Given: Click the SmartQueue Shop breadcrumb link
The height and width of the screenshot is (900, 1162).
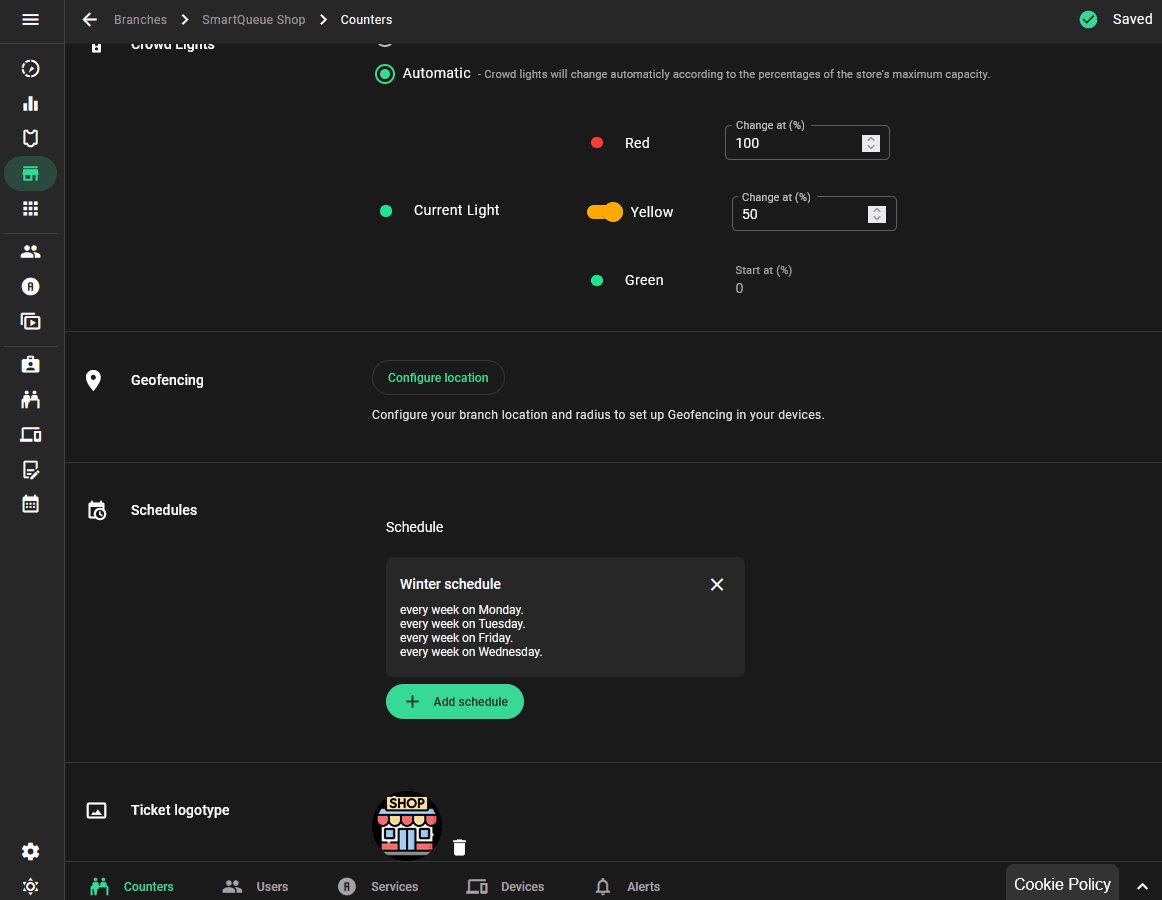Looking at the screenshot, I should click(x=253, y=20).
